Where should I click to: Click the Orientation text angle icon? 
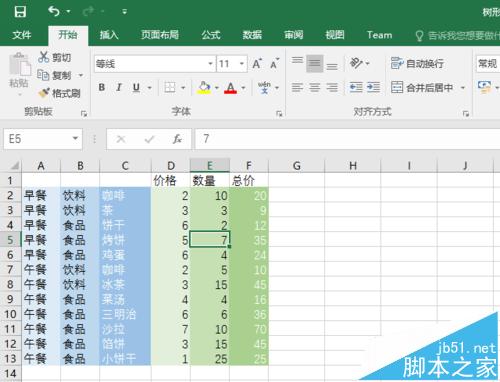[x=356, y=63]
